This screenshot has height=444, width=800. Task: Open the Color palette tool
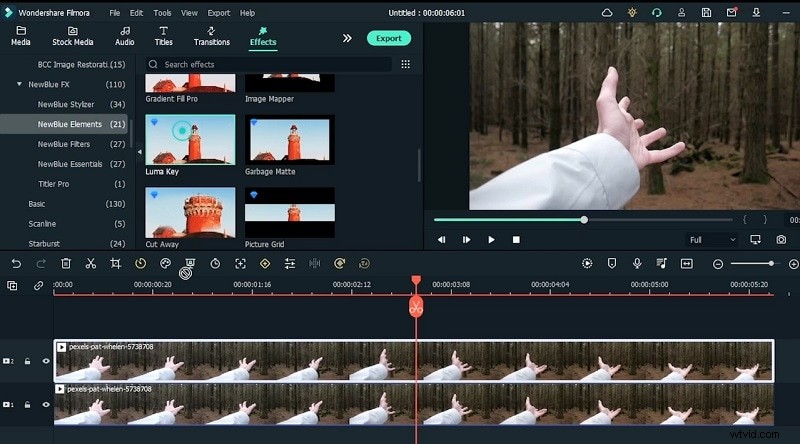[x=165, y=263]
